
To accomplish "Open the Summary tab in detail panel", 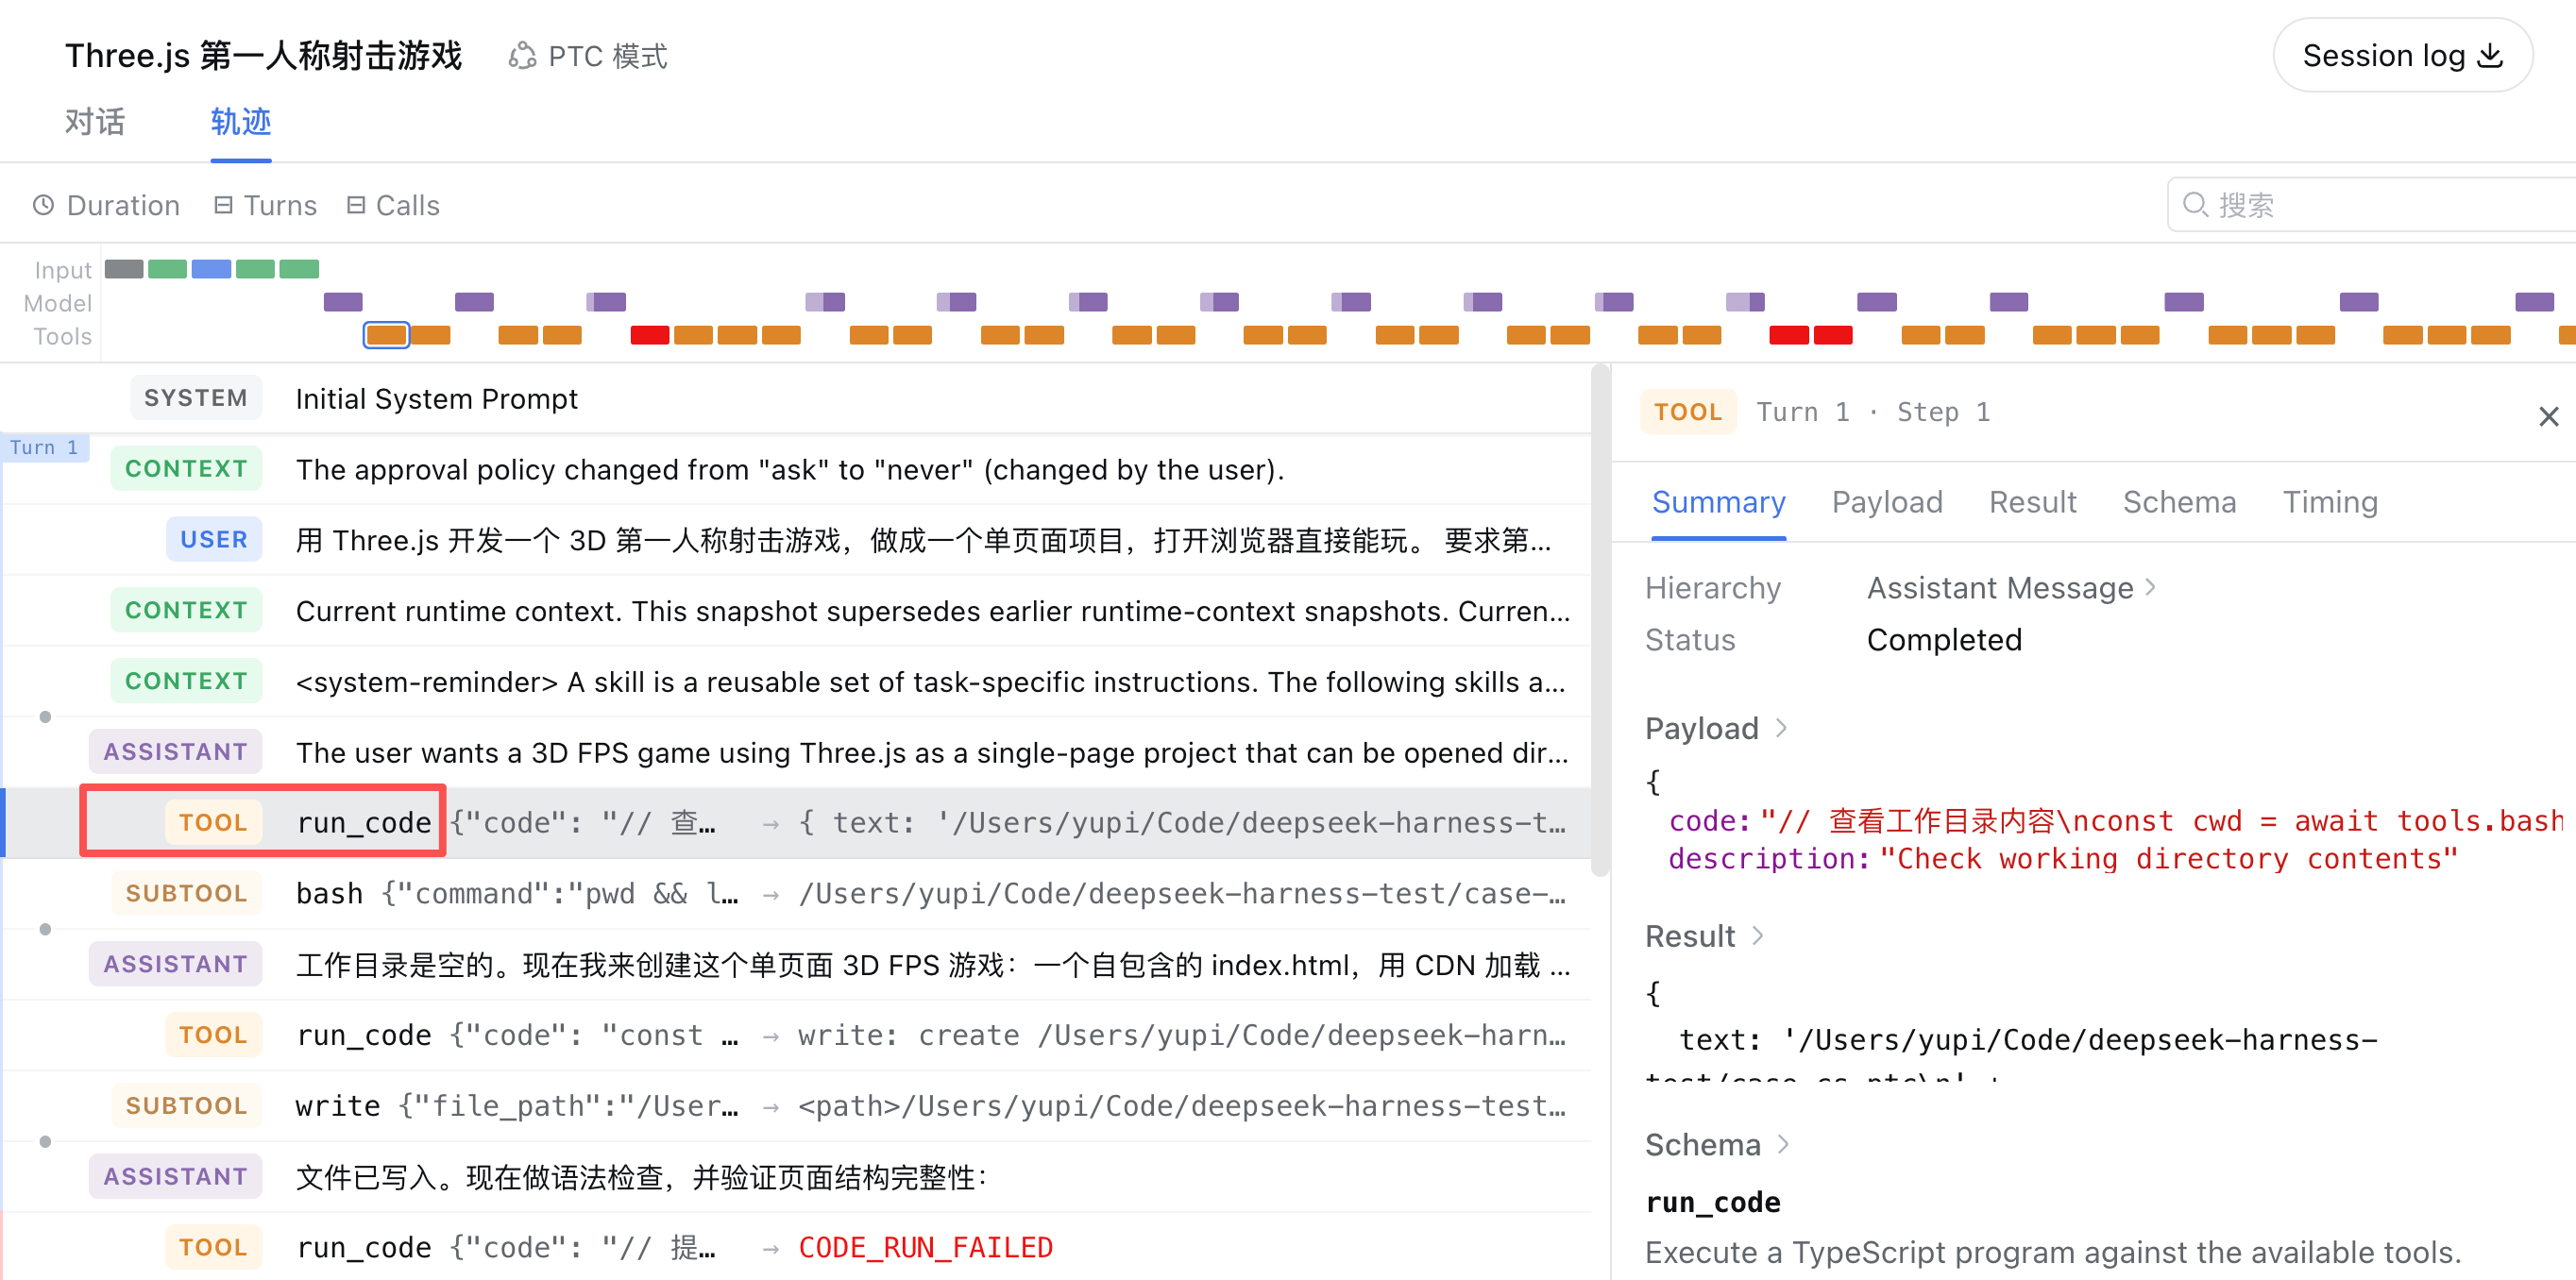I will pos(1718,502).
